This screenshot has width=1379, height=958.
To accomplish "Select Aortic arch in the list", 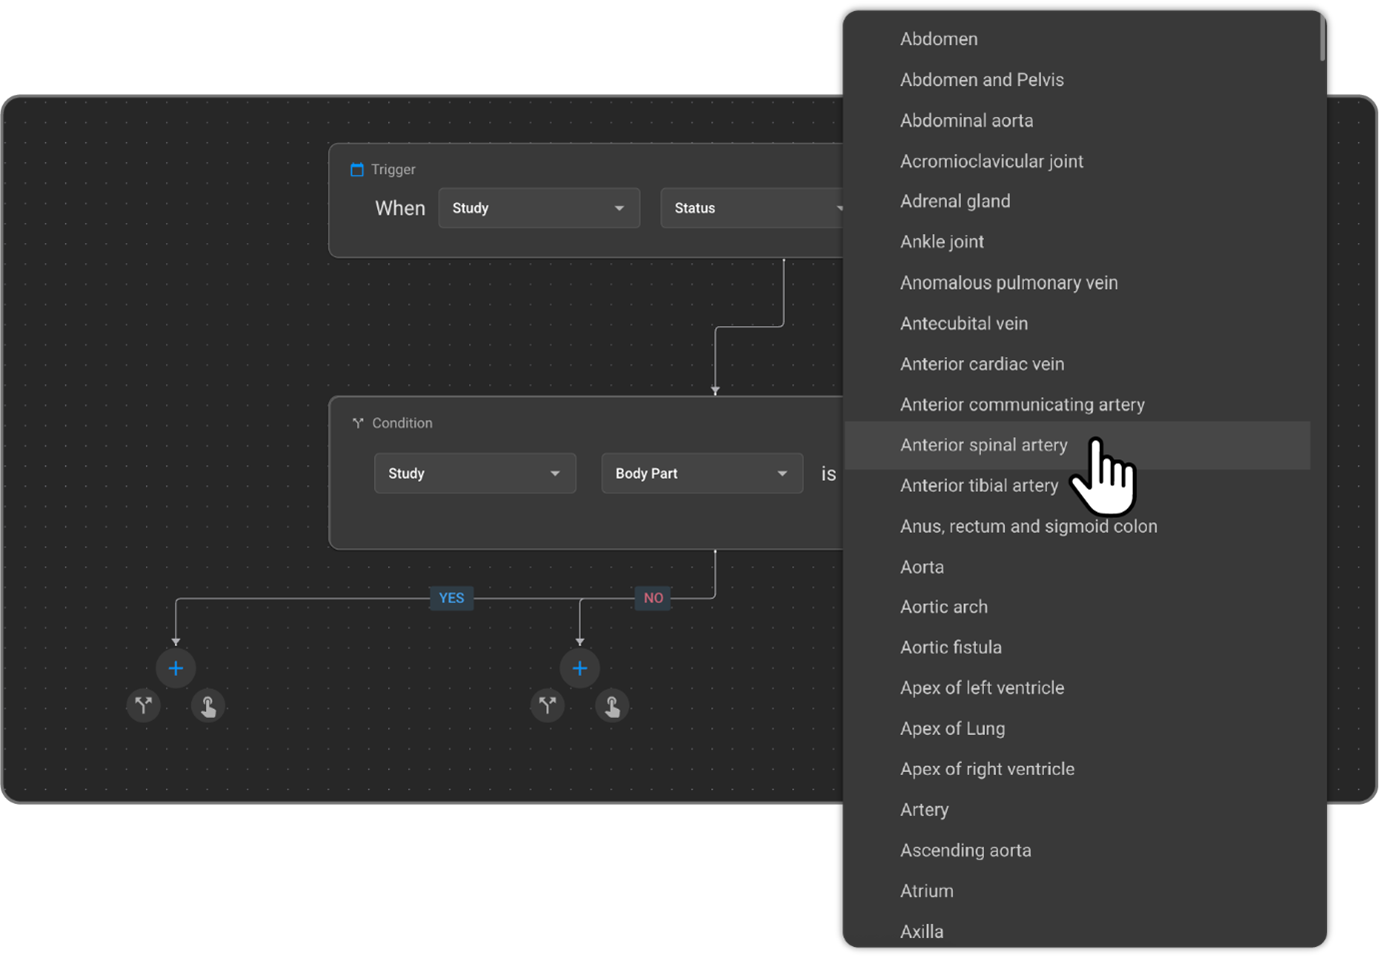I will (x=943, y=607).
